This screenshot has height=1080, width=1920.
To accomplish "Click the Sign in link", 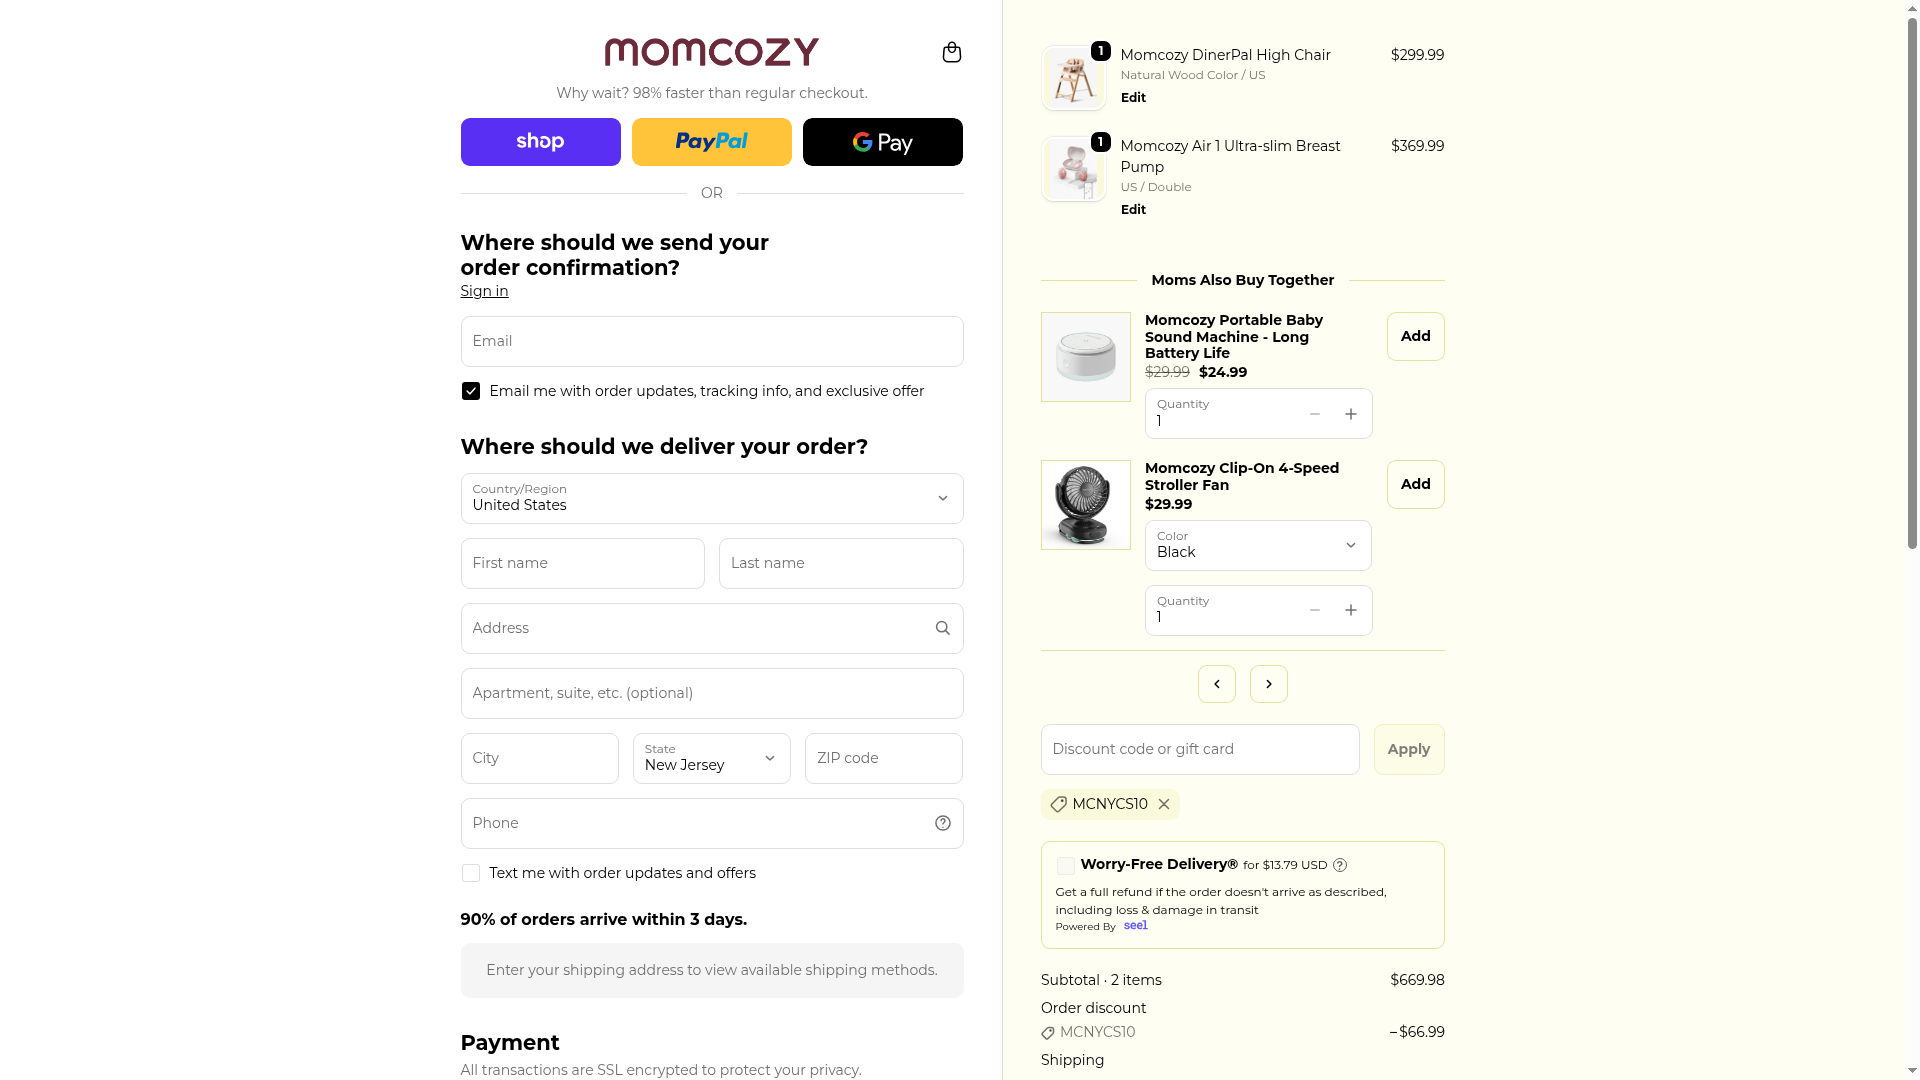I will tap(484, 291).
